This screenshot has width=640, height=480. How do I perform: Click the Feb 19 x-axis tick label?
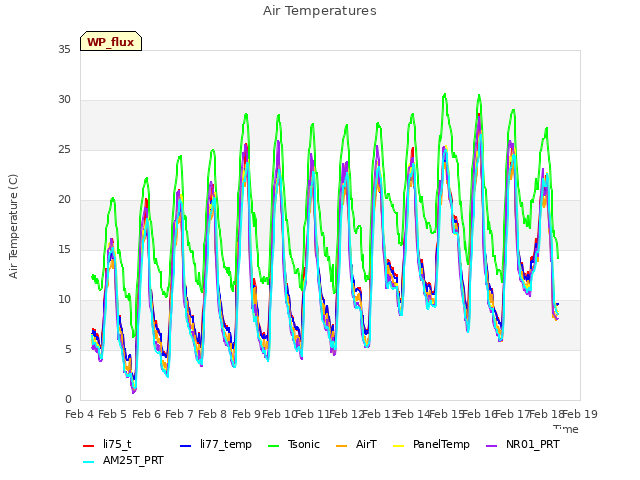click(580, 414)
